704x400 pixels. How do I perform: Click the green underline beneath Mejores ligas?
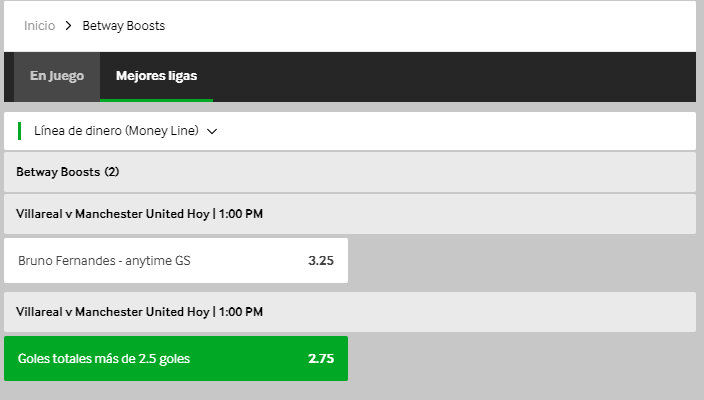(x=156, y=100)
